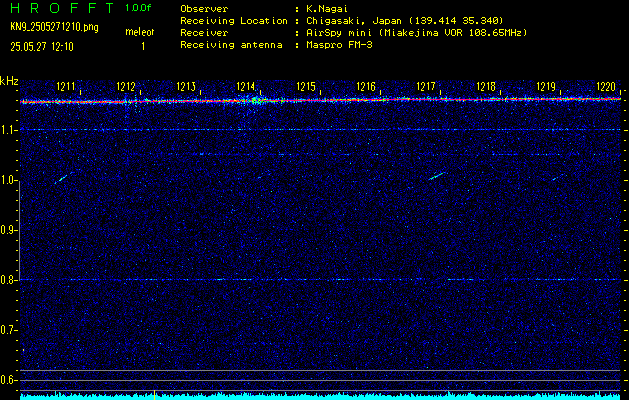Click the faint echo streak near 1219
The image size is (629, 400).
558,177
